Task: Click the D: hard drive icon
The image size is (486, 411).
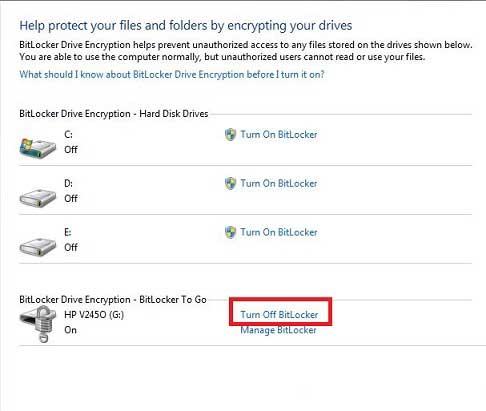Action: click(x=38, y=198)
